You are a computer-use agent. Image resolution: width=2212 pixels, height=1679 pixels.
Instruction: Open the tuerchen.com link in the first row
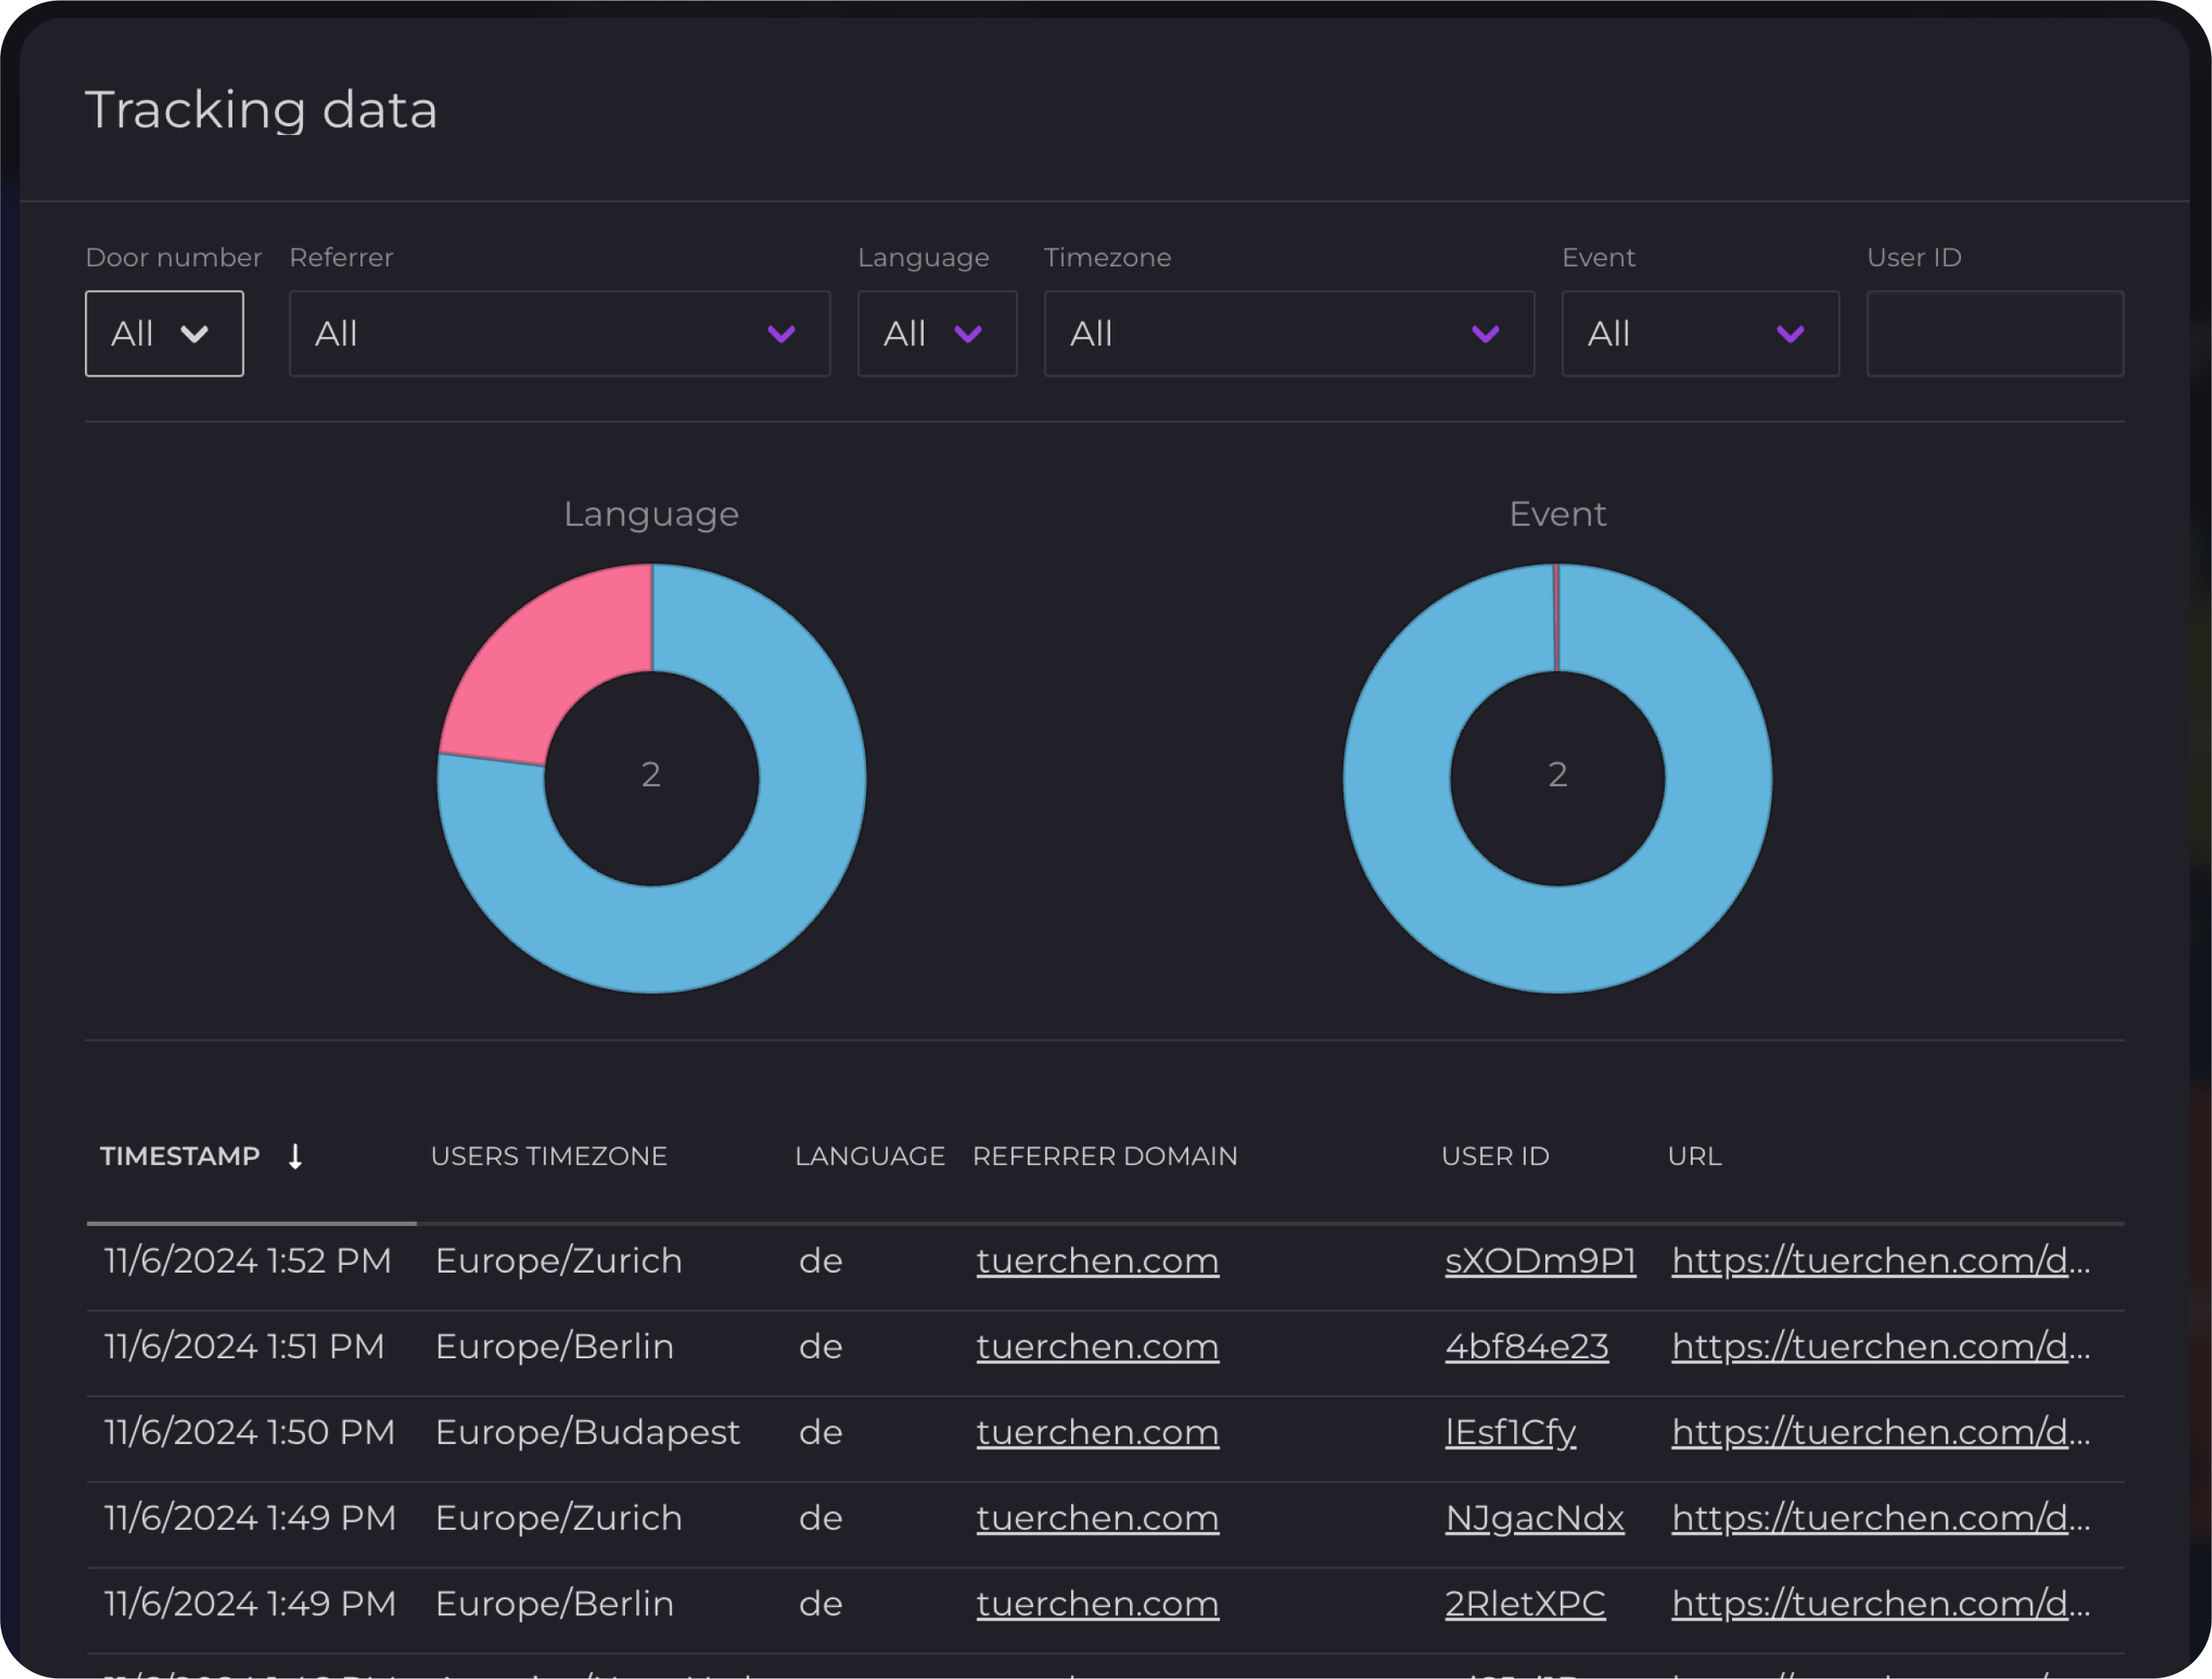(1096, 1260)
